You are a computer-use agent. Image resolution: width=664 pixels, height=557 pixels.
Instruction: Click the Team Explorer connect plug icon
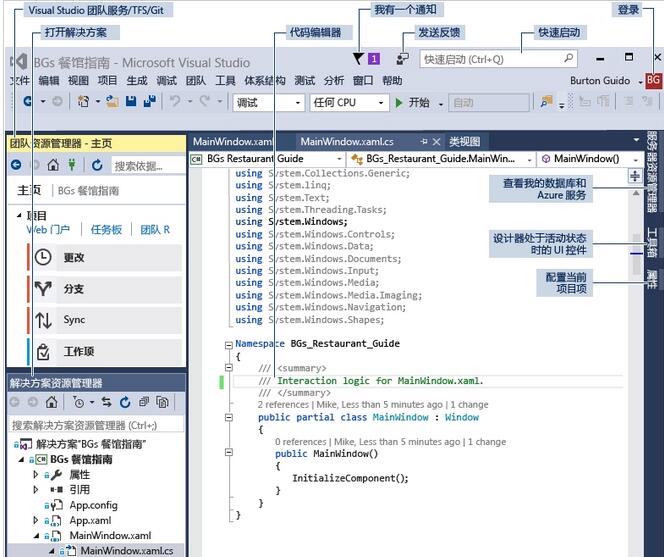pyautogui.click(x=72, y=165)
